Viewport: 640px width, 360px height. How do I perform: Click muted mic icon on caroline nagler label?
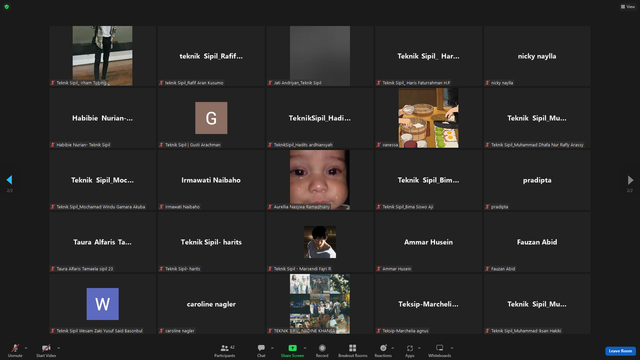161,331
